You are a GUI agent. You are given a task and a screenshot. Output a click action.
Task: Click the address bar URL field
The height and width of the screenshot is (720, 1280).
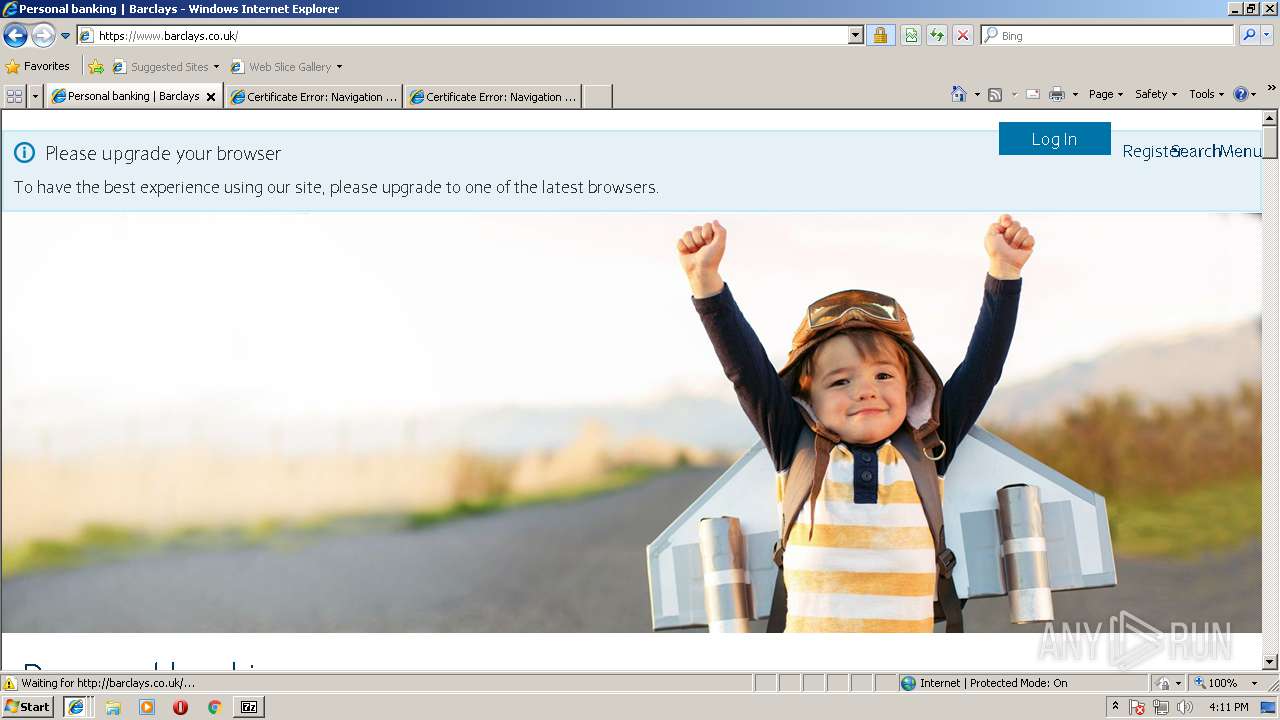pos(463,35)
